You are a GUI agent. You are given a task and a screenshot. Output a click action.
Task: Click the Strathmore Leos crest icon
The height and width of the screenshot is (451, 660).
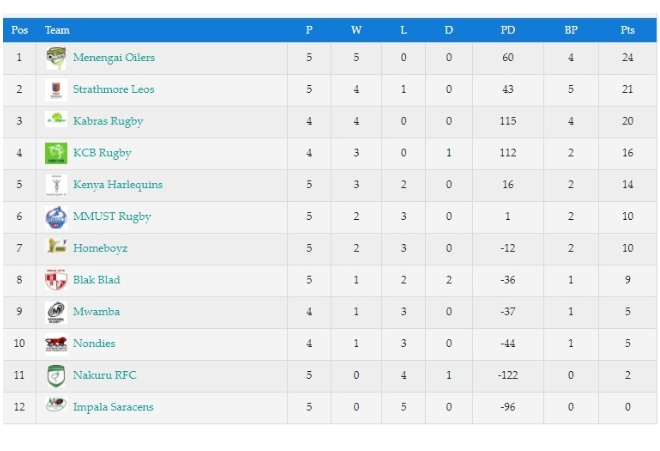pyautogui.click(x=56, y=90)
